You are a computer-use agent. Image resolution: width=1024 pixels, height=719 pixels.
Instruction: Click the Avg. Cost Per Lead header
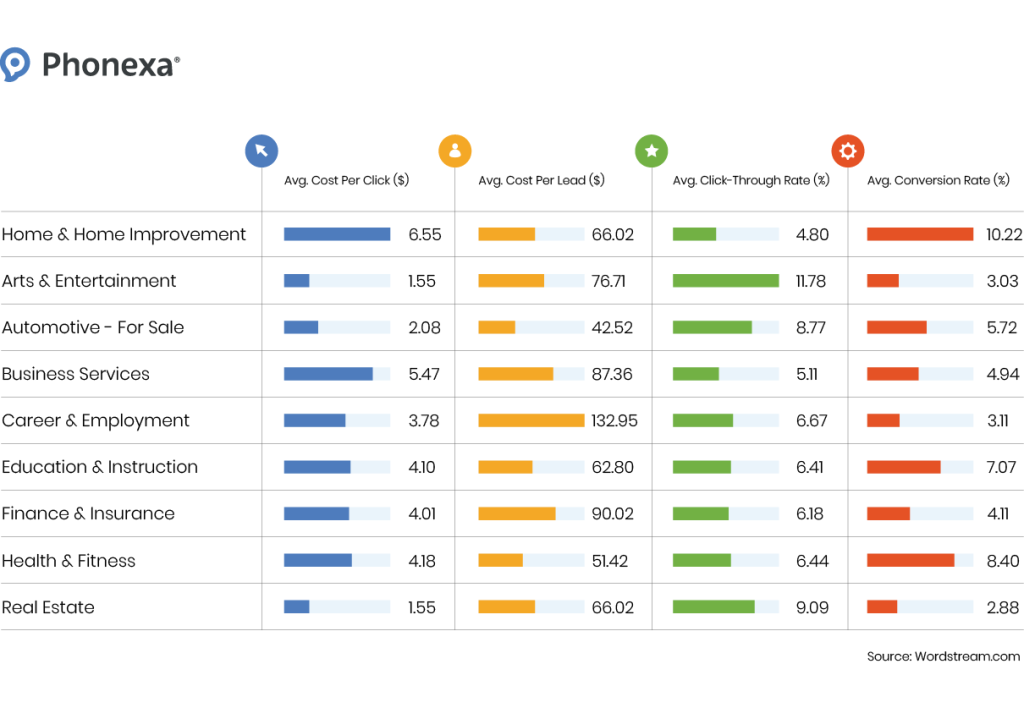[x=541, y=181]
